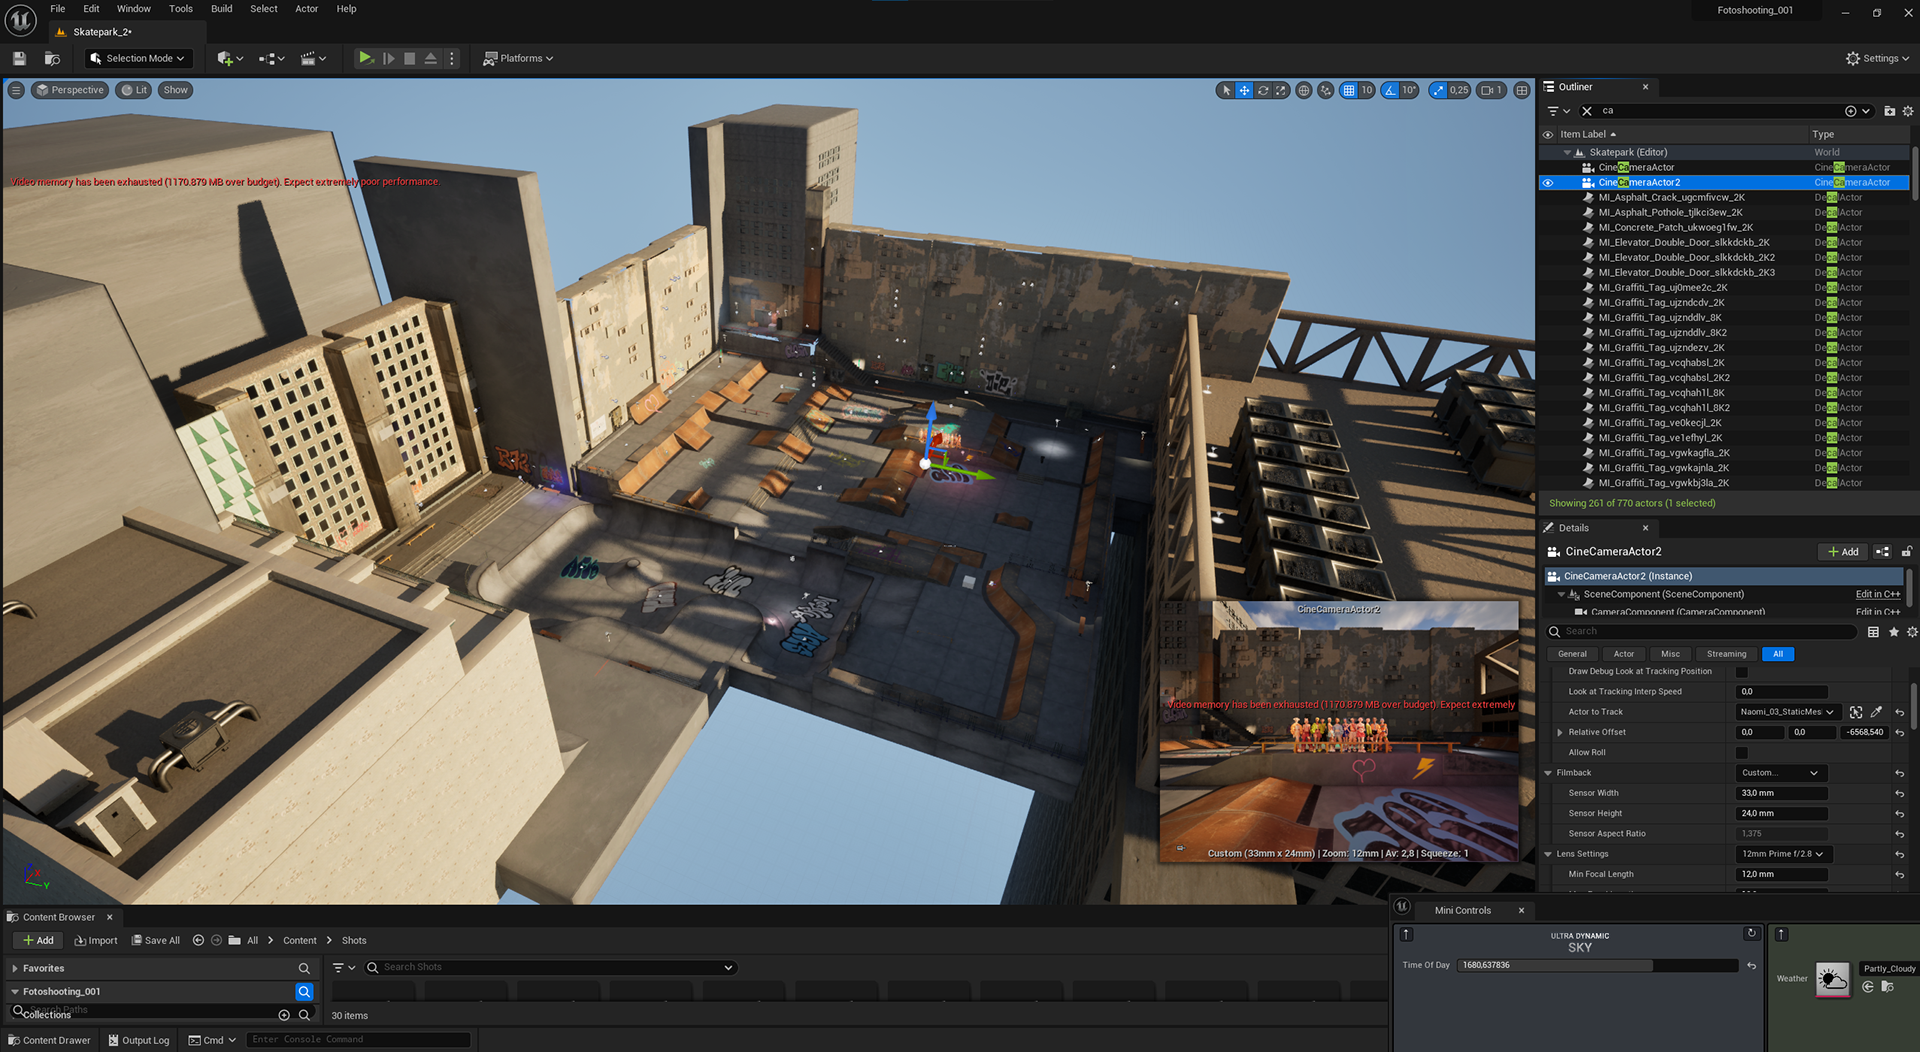The width and height of the screenshot is (1920, 1052).
Task: Open the Edit menu
Action: pyautogui.click(x=91, y=9)
